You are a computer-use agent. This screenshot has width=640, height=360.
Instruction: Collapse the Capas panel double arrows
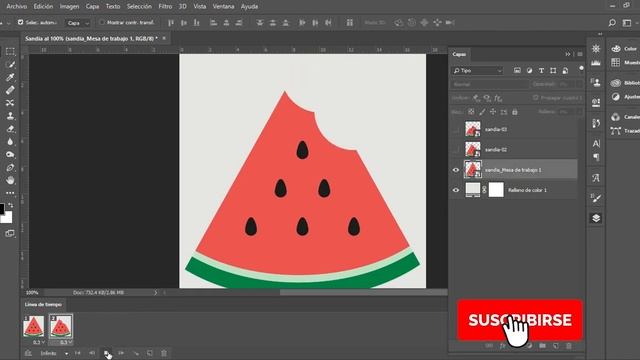click(x=568, y=54)
